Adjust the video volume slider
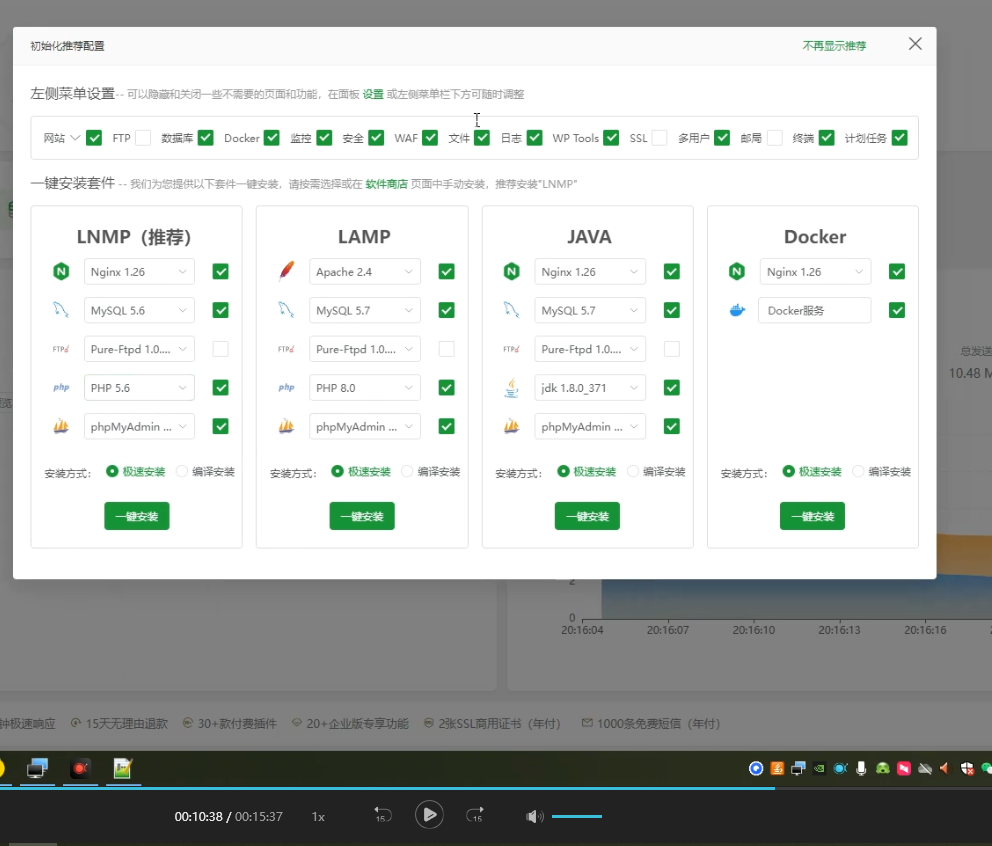The height and width of the screenshot is (846, 992). (576, 816)
